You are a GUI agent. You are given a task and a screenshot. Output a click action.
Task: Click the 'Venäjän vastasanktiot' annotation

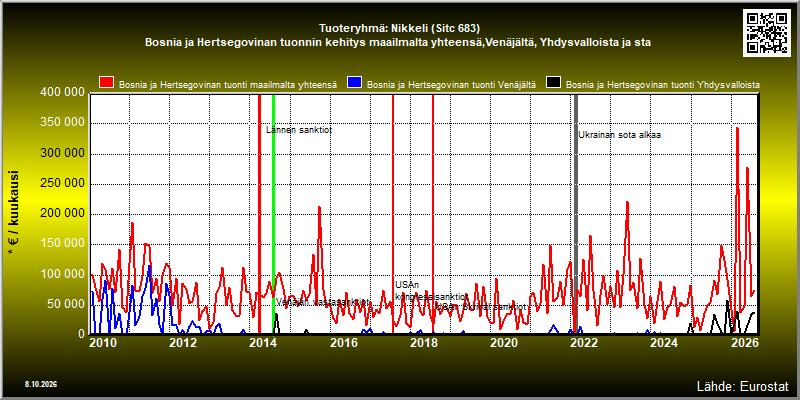pos(322,302)
